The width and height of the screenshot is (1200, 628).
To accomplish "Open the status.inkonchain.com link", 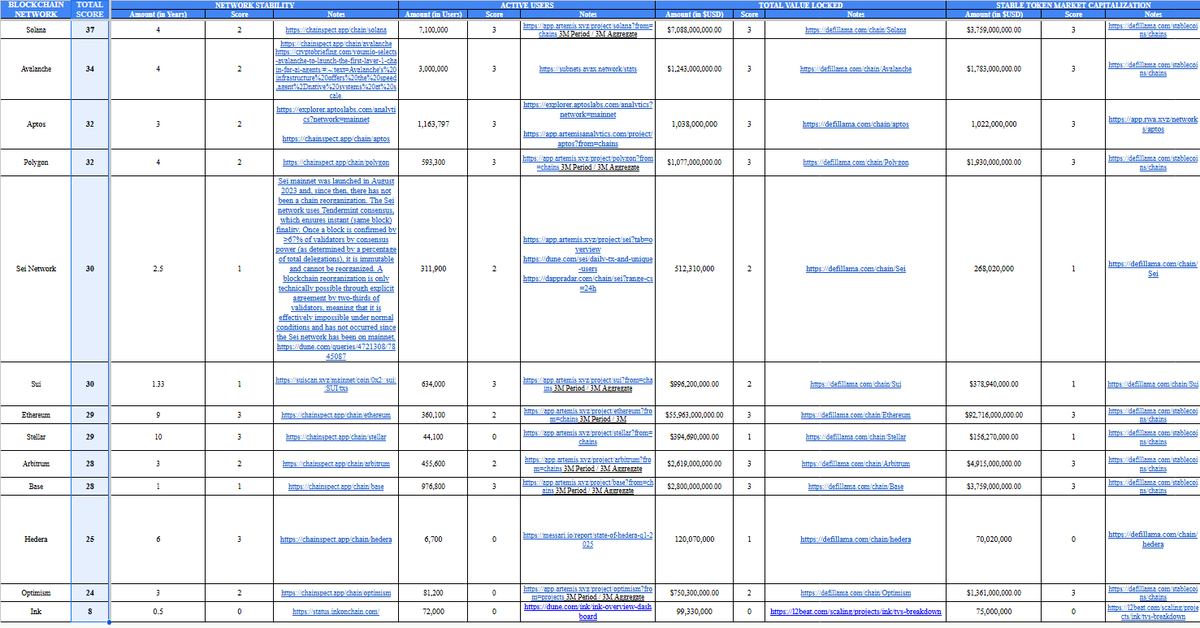I will point(336,610).
